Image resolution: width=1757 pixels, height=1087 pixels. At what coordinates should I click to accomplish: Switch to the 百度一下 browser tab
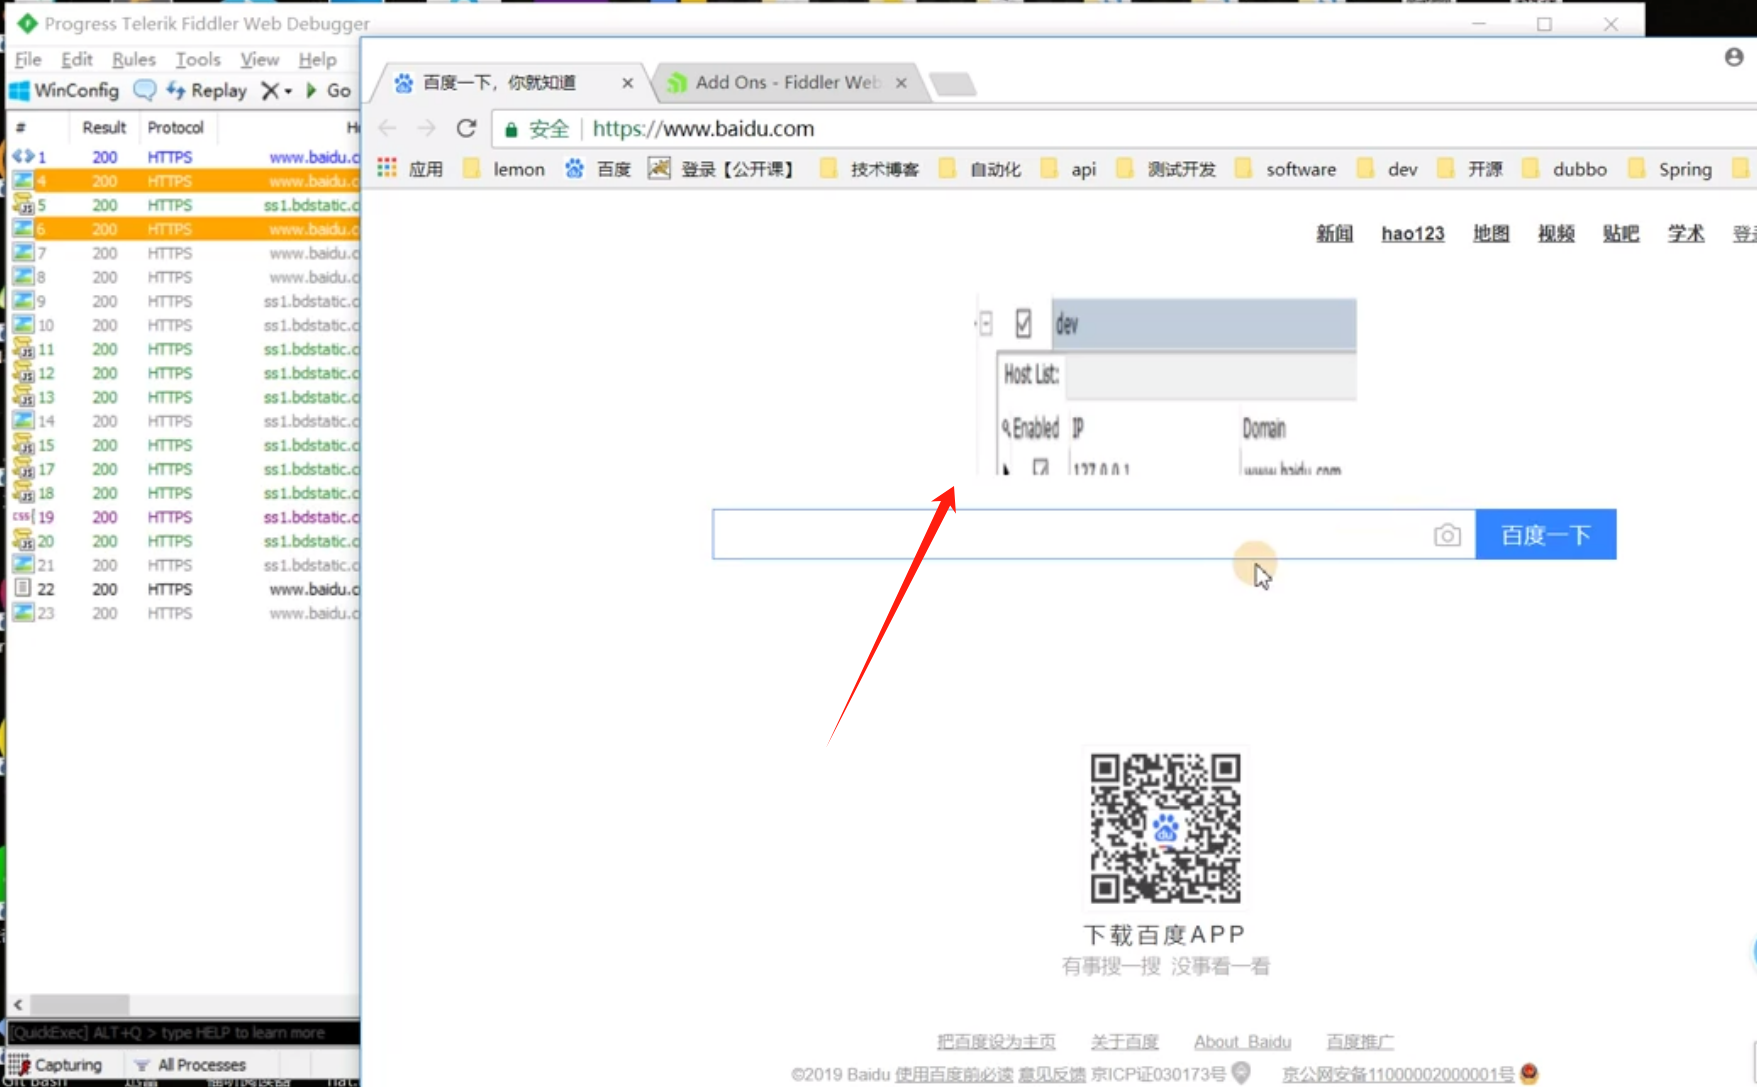[500, 82]
